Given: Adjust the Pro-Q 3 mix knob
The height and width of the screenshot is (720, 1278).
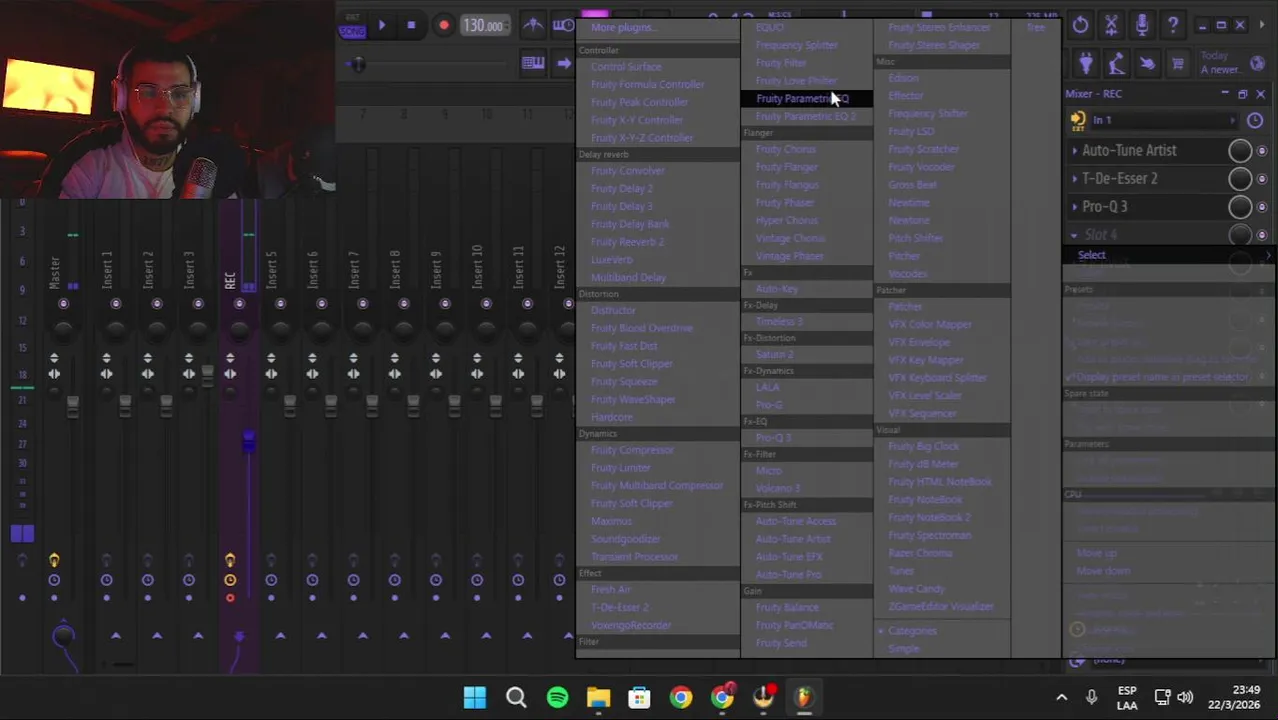Looking at the screenshot, I should point(1240,207).
